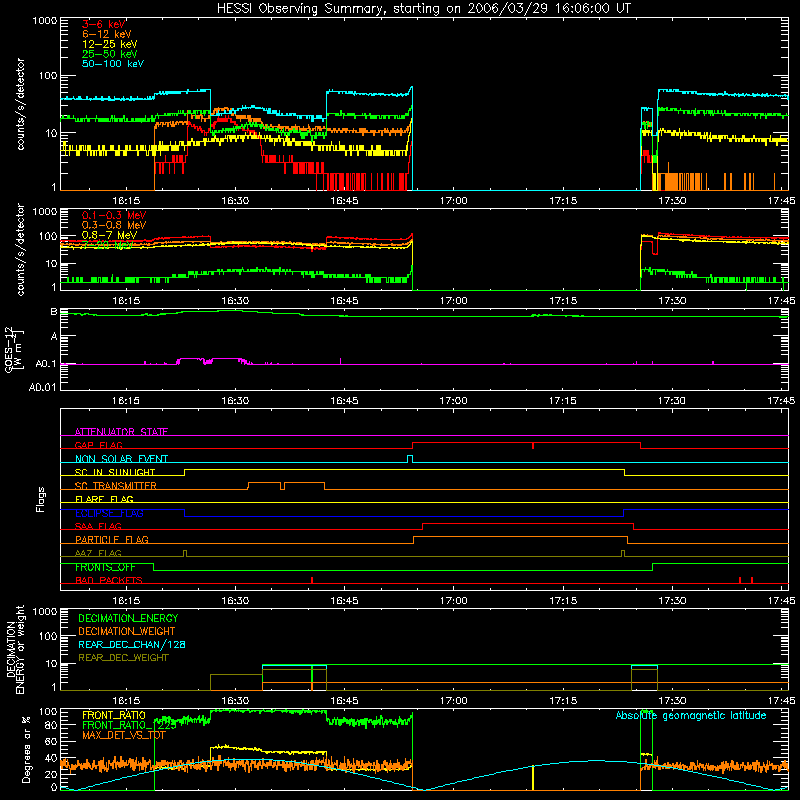The image size is (800, 800).
Task: Click the vertical Flags axis title
Action: pos(41,499)
